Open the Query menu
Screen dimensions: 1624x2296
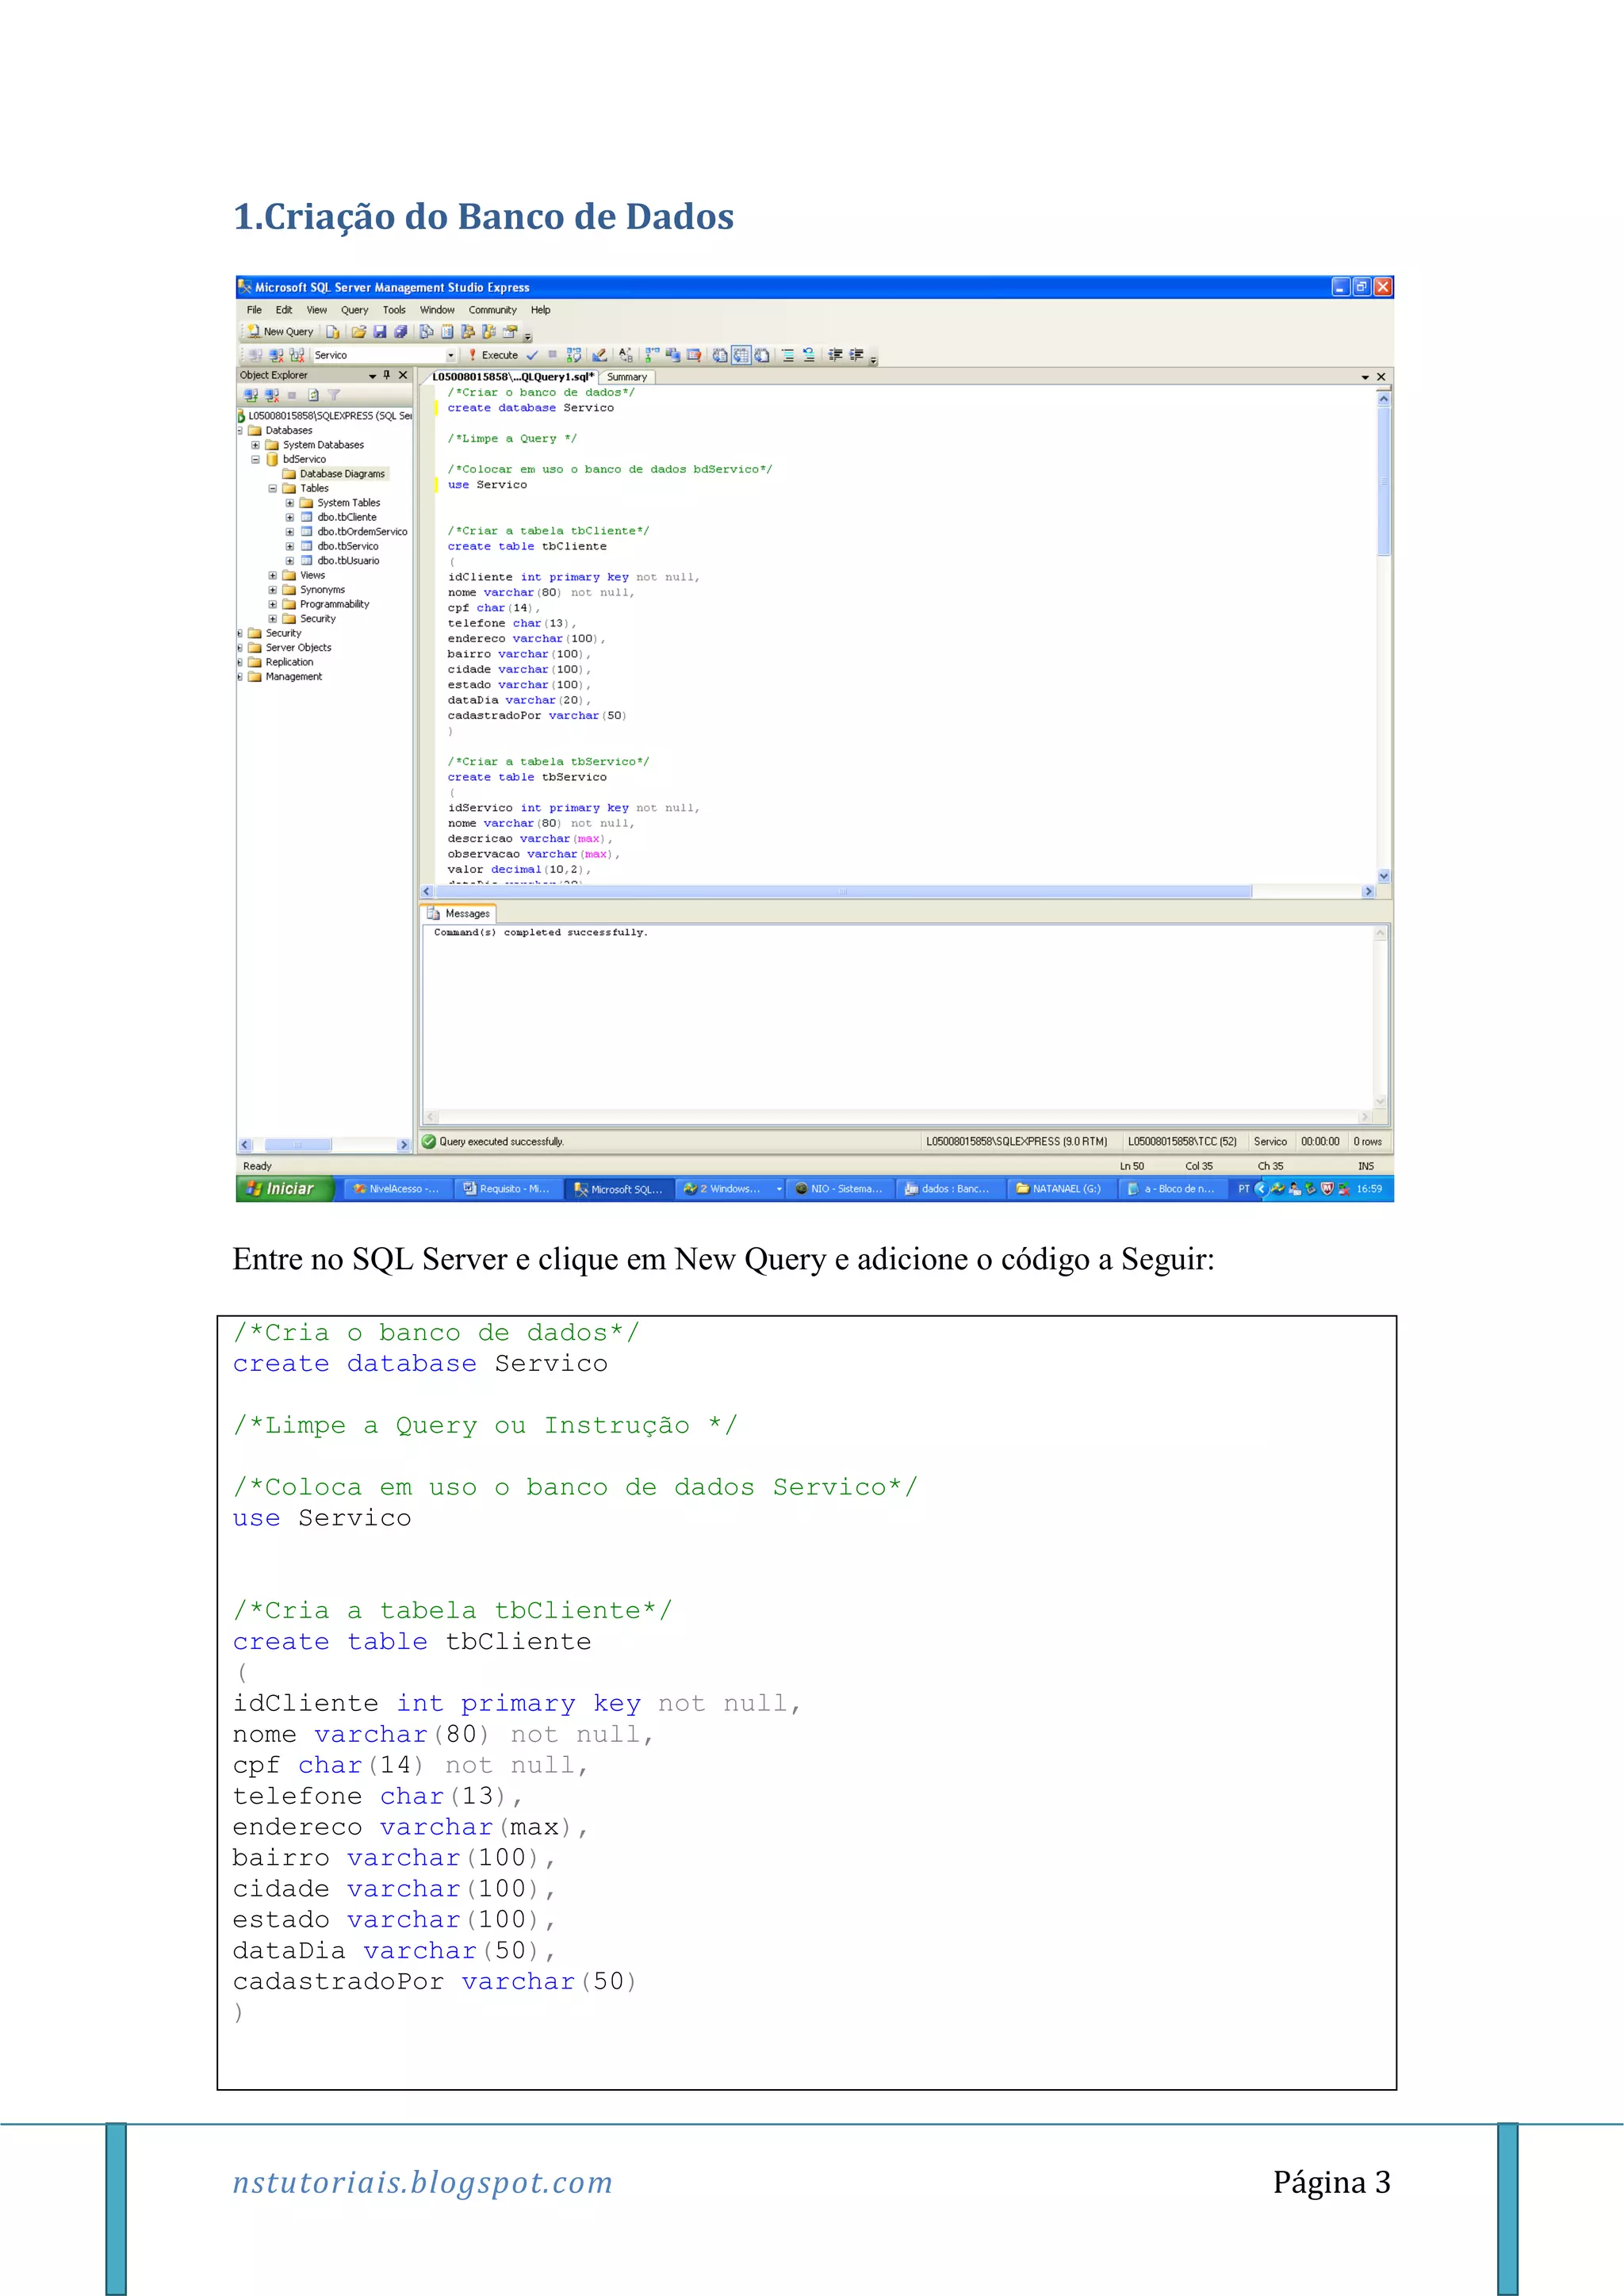tap(354, 310)
